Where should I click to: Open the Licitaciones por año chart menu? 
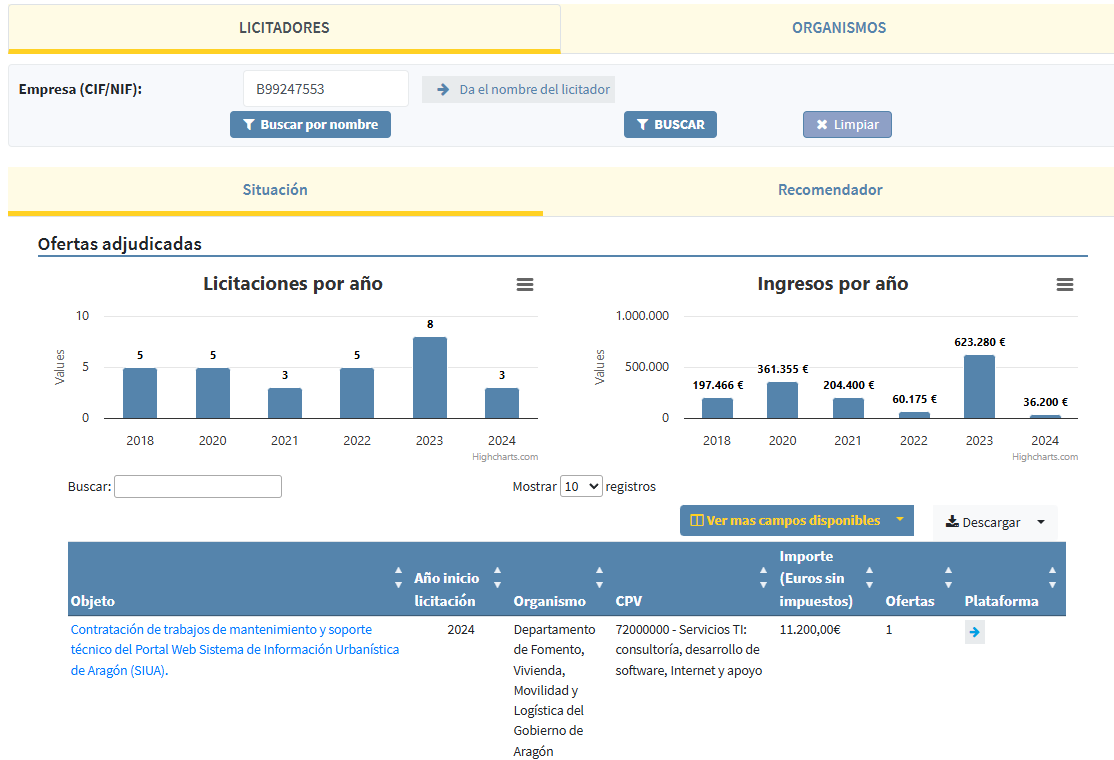[x=524, y=285]
